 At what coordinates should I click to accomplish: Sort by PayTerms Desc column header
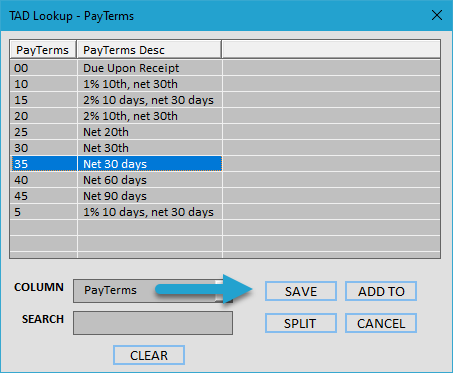[149, 50]
